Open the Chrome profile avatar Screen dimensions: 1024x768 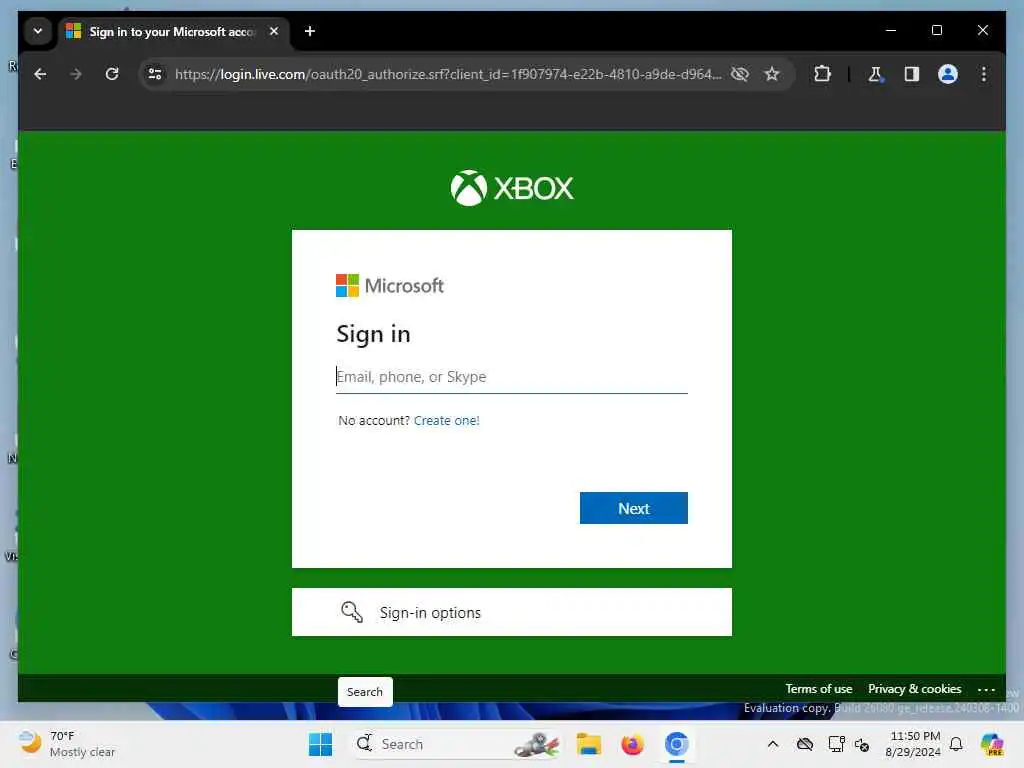click(948, 74)
